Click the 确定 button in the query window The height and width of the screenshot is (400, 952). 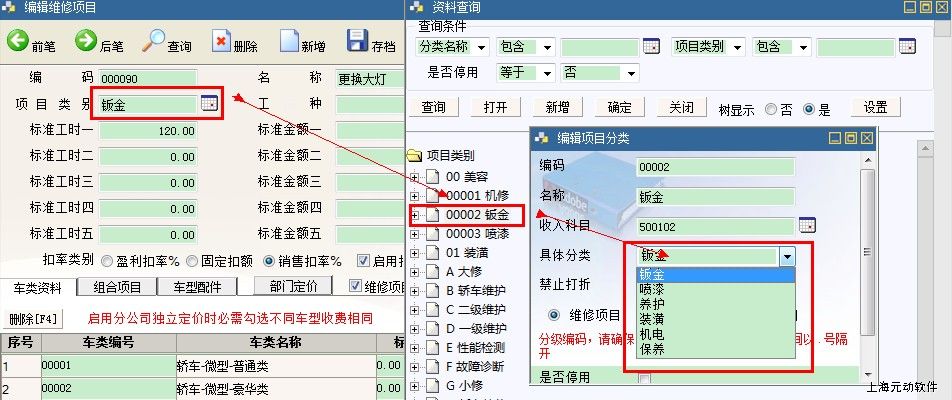[x=620, y=108]
